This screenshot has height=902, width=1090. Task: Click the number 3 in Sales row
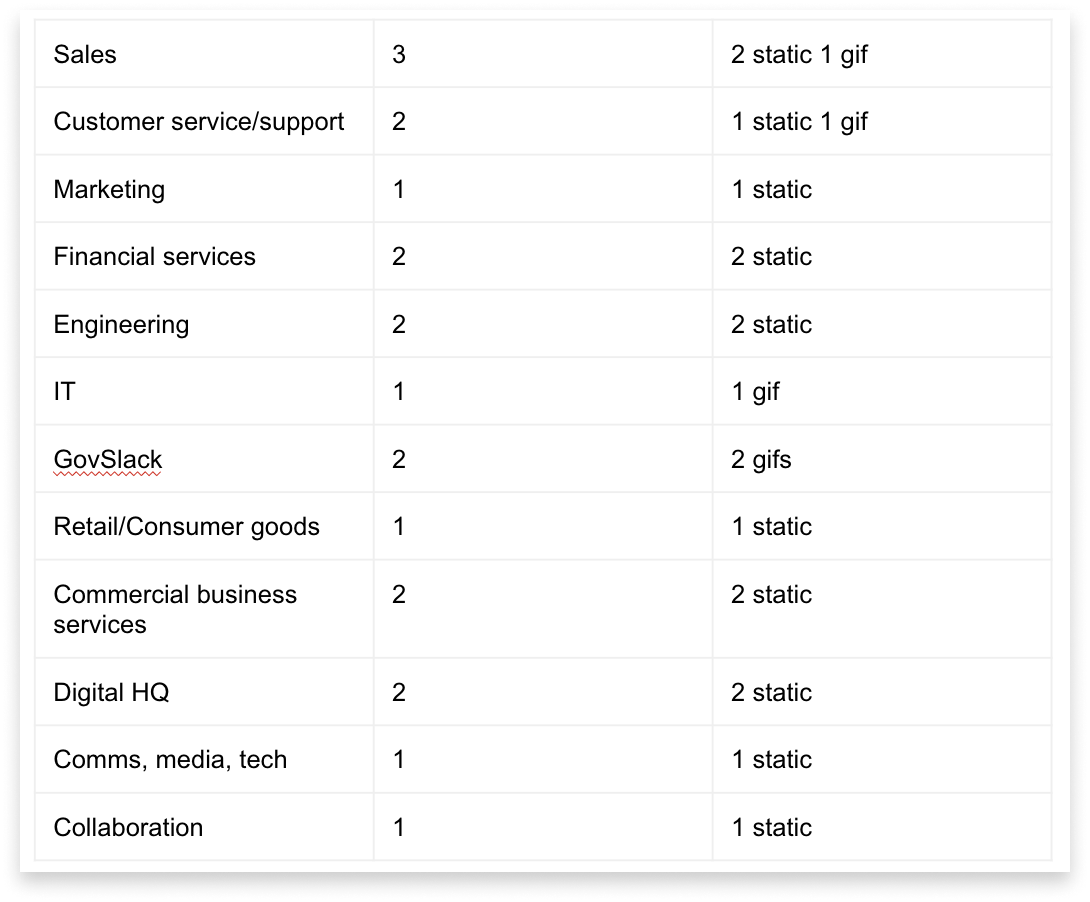point(399,54)
